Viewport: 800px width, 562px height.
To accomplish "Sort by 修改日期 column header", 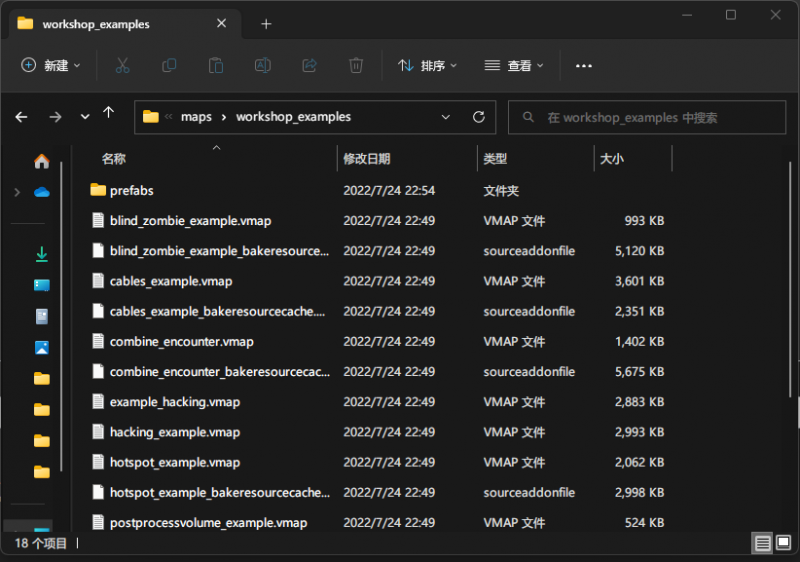I will coord(366,159).
